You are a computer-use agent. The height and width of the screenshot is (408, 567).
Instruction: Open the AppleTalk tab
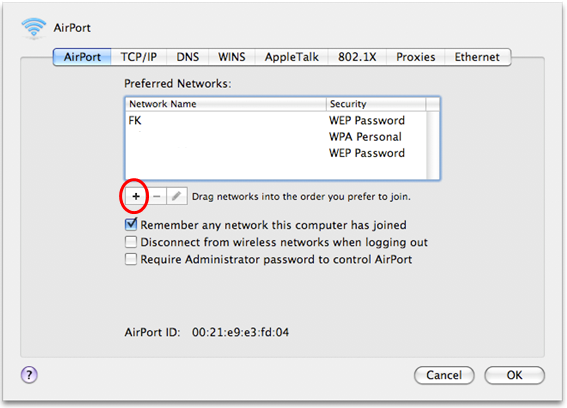tap(291, 57)
